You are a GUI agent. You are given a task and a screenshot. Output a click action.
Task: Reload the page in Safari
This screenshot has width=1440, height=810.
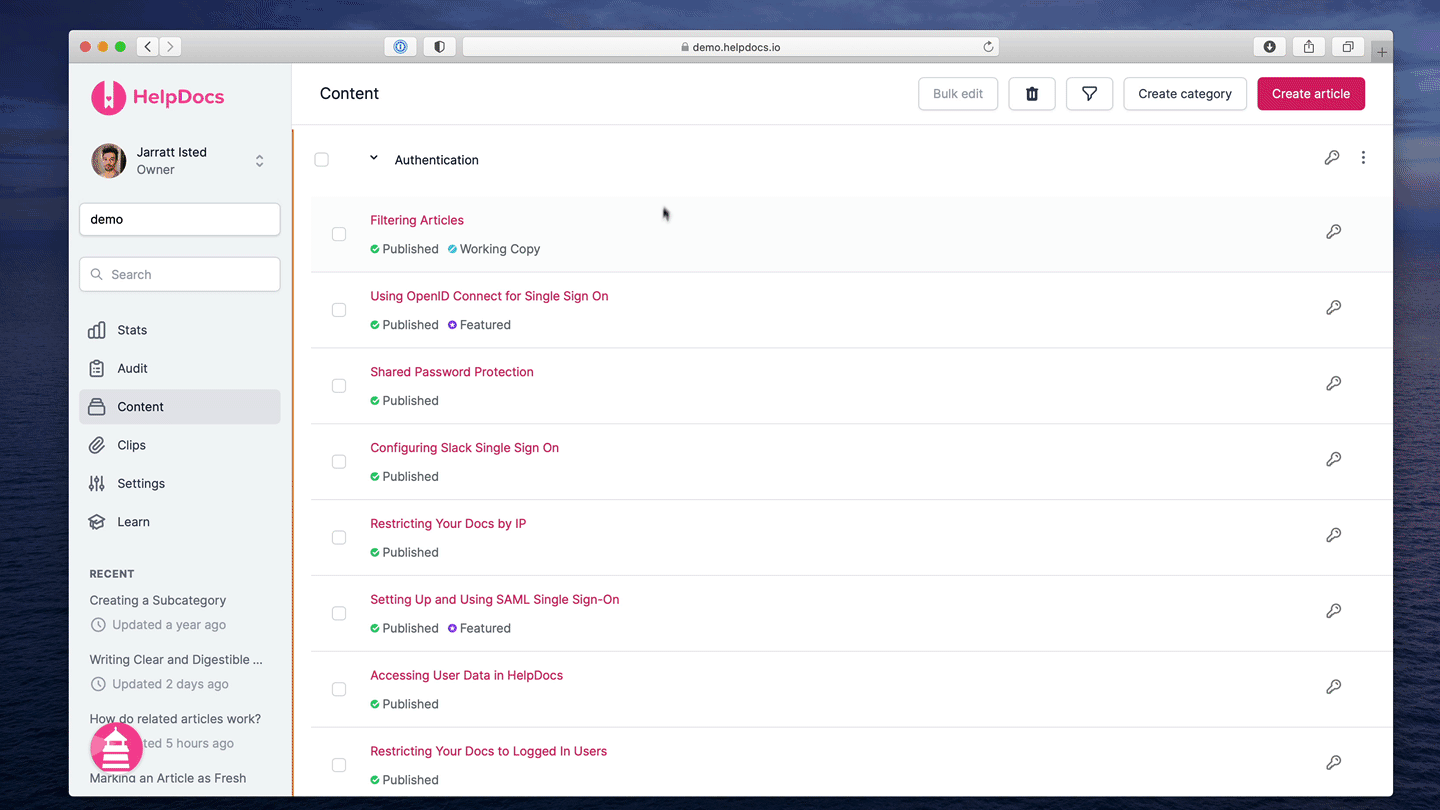click(988, 47)
